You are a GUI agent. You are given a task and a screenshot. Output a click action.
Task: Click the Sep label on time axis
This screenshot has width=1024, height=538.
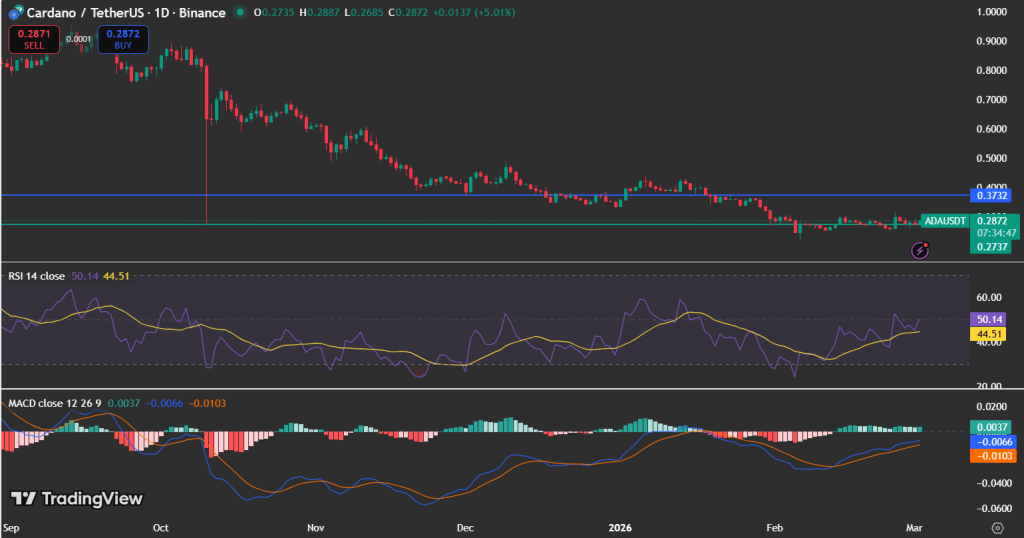click(x=11, y=528)
